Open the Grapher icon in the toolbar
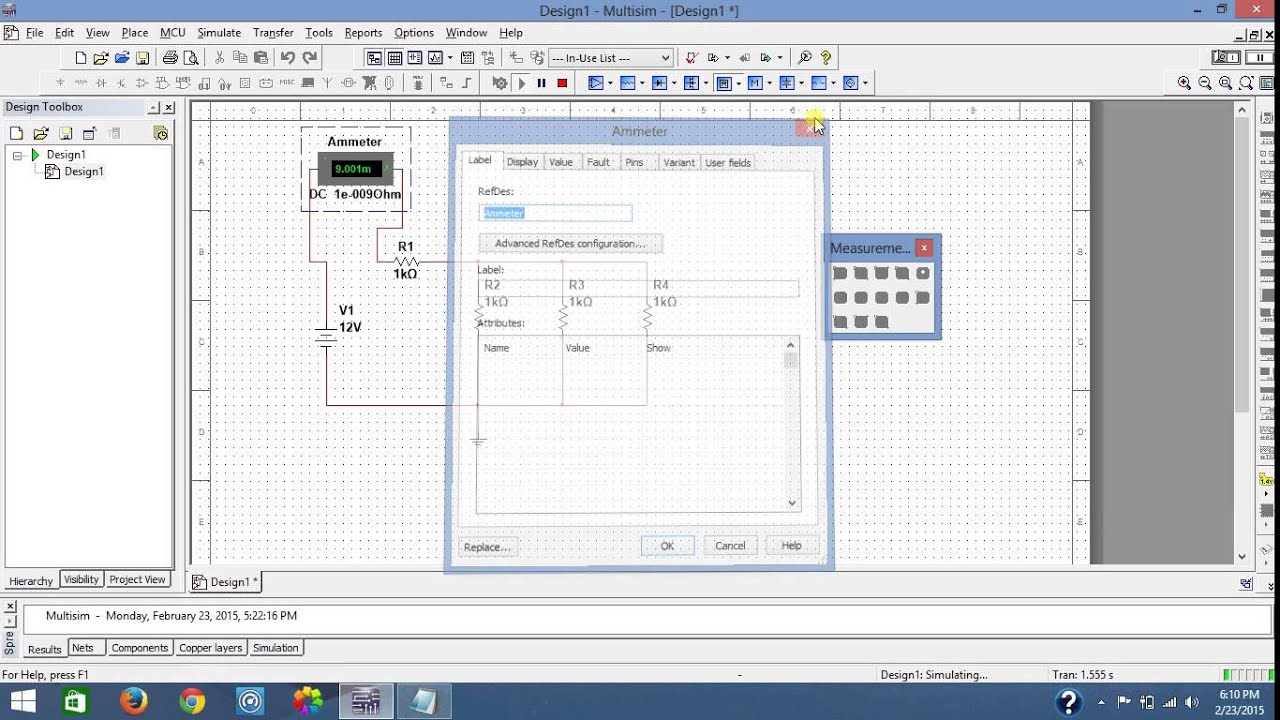This screenshot has width=1280, height=720. click(437, 58)
